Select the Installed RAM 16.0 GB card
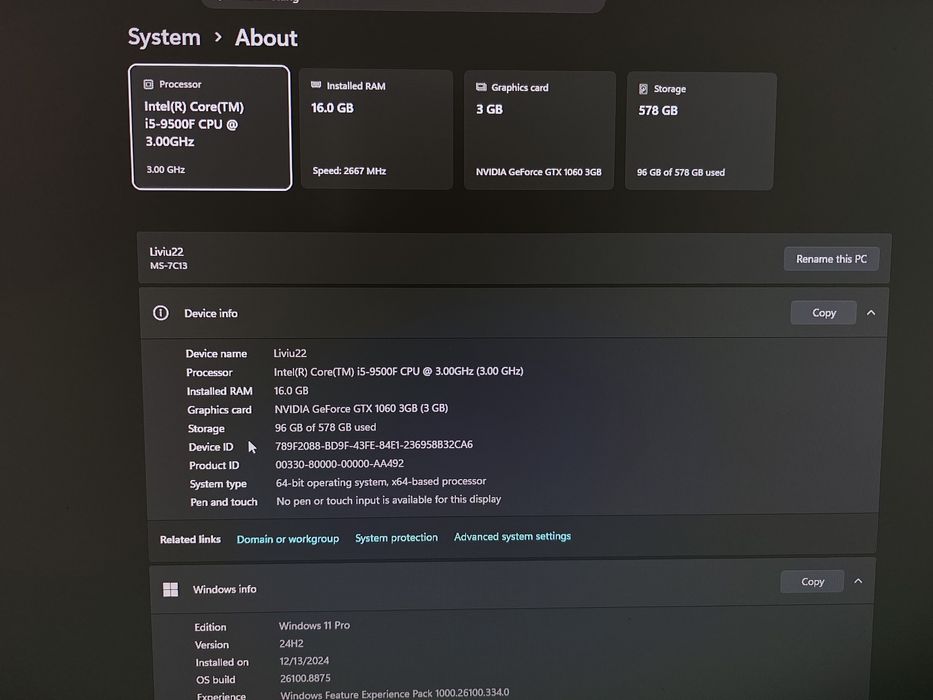Image resolution: width=933 pixels, height=700 pixels. point(377,129)
